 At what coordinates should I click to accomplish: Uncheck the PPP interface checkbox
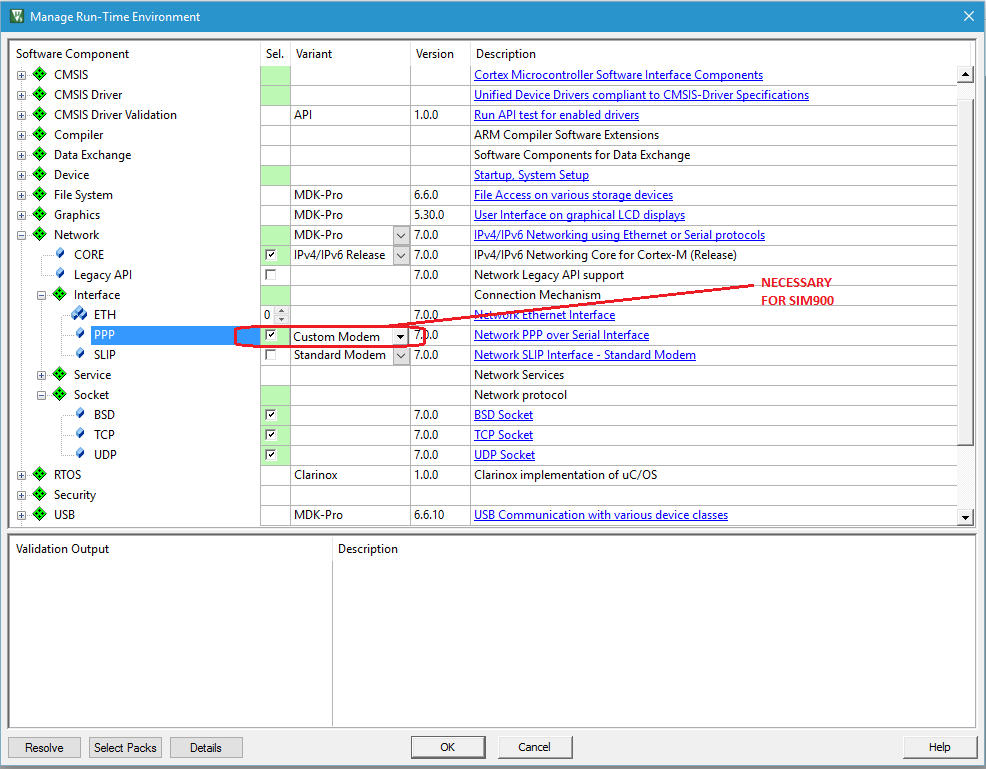[270, 335]
